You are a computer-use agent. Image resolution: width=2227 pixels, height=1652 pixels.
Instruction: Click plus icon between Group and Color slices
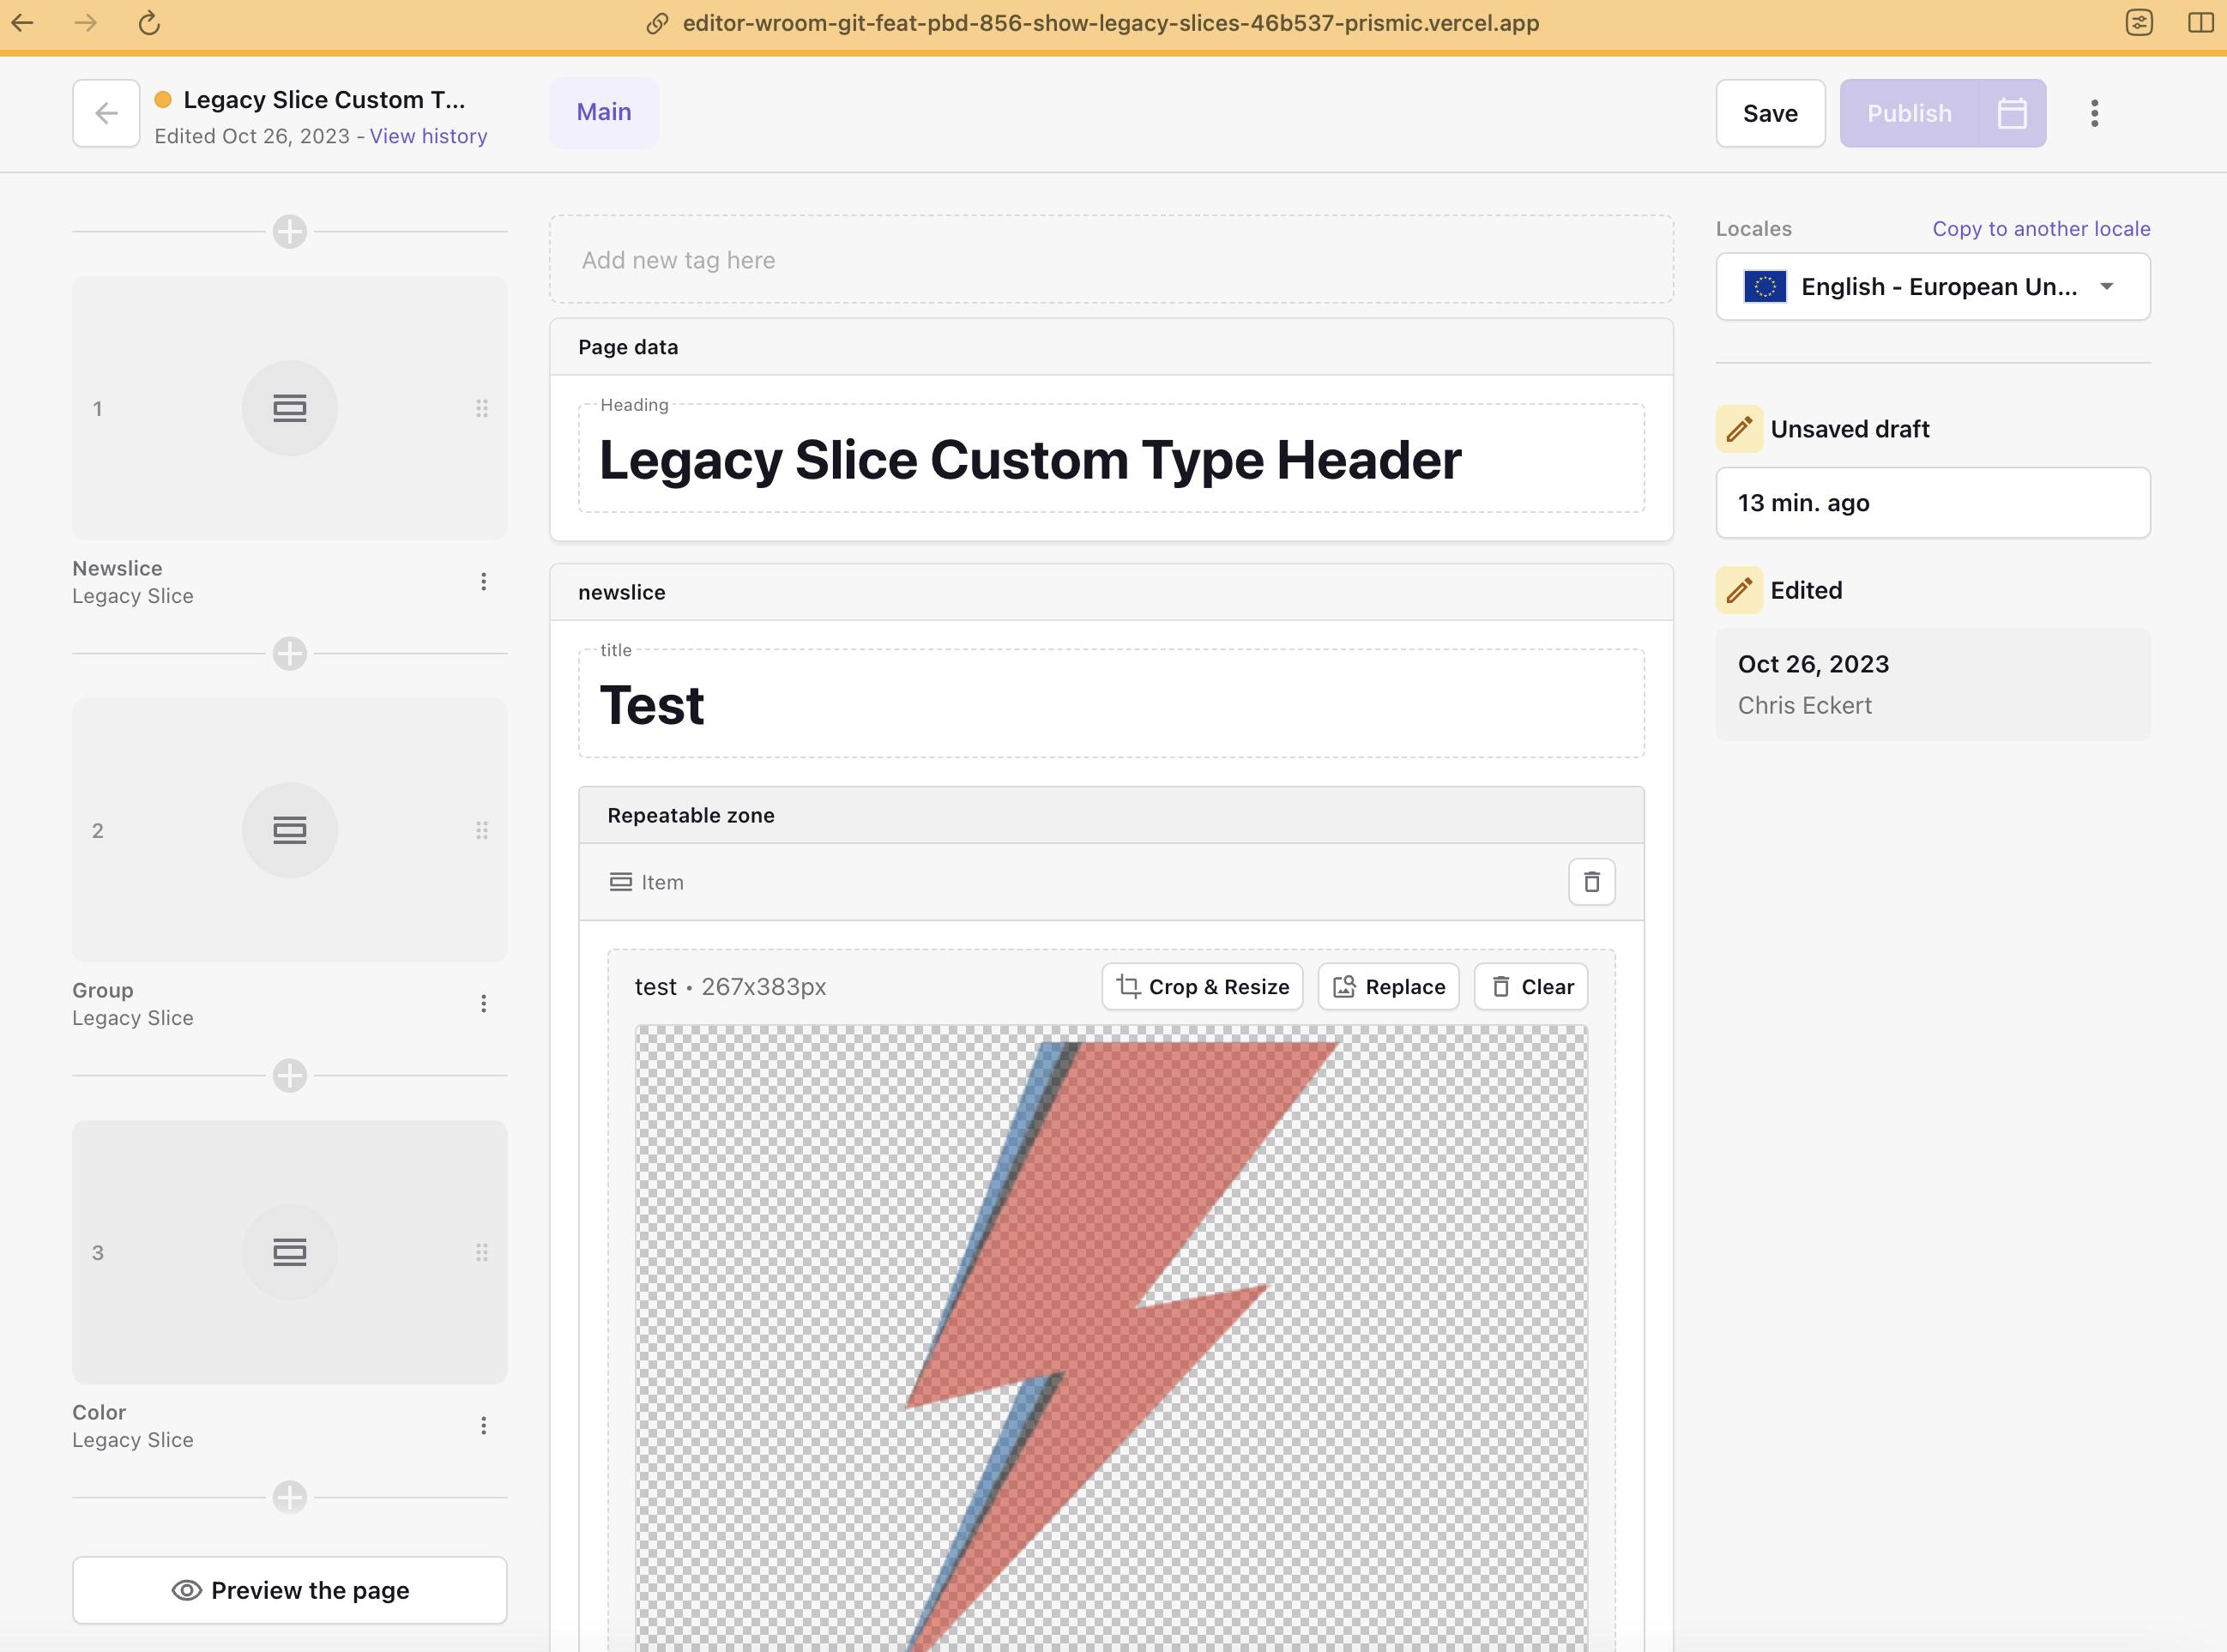click(290, 1076)
